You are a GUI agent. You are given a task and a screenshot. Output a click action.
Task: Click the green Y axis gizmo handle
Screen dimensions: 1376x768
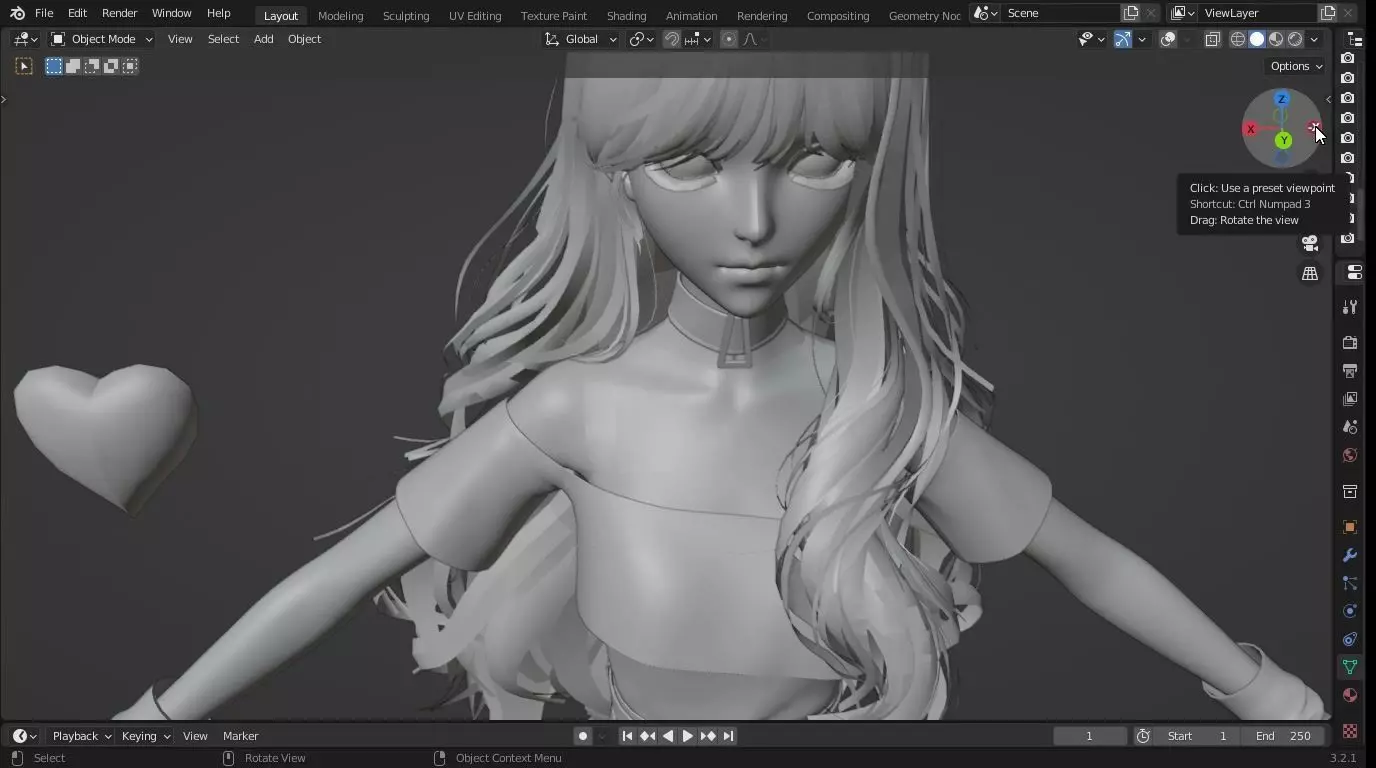click(1283, 141)
